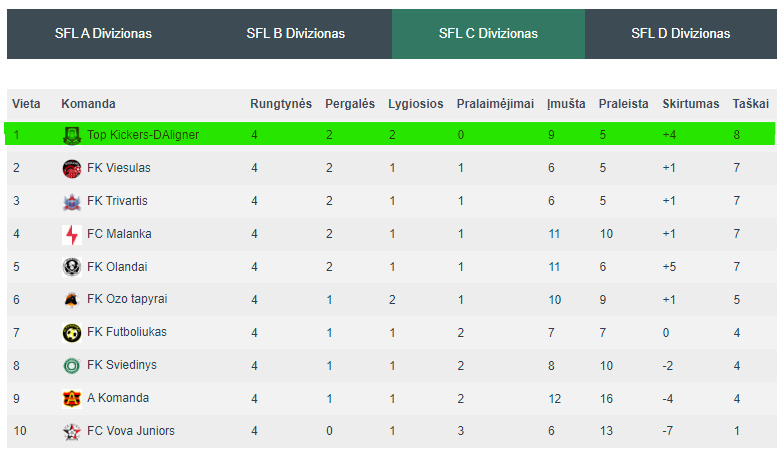Click the Skirtumas column header
This screenshot has width=784, height=452.
click(690, 104)
